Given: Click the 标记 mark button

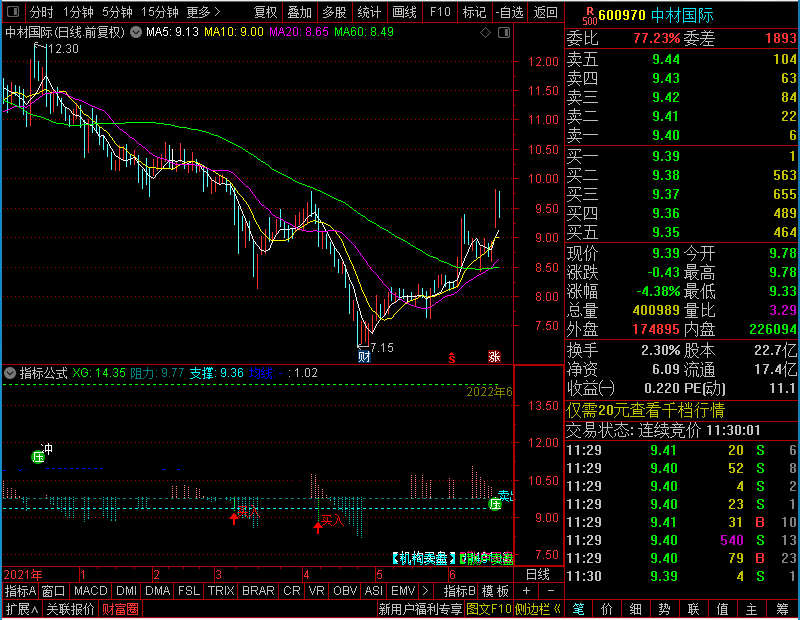Looking at the screenshot, I should [x=474, y=12].
